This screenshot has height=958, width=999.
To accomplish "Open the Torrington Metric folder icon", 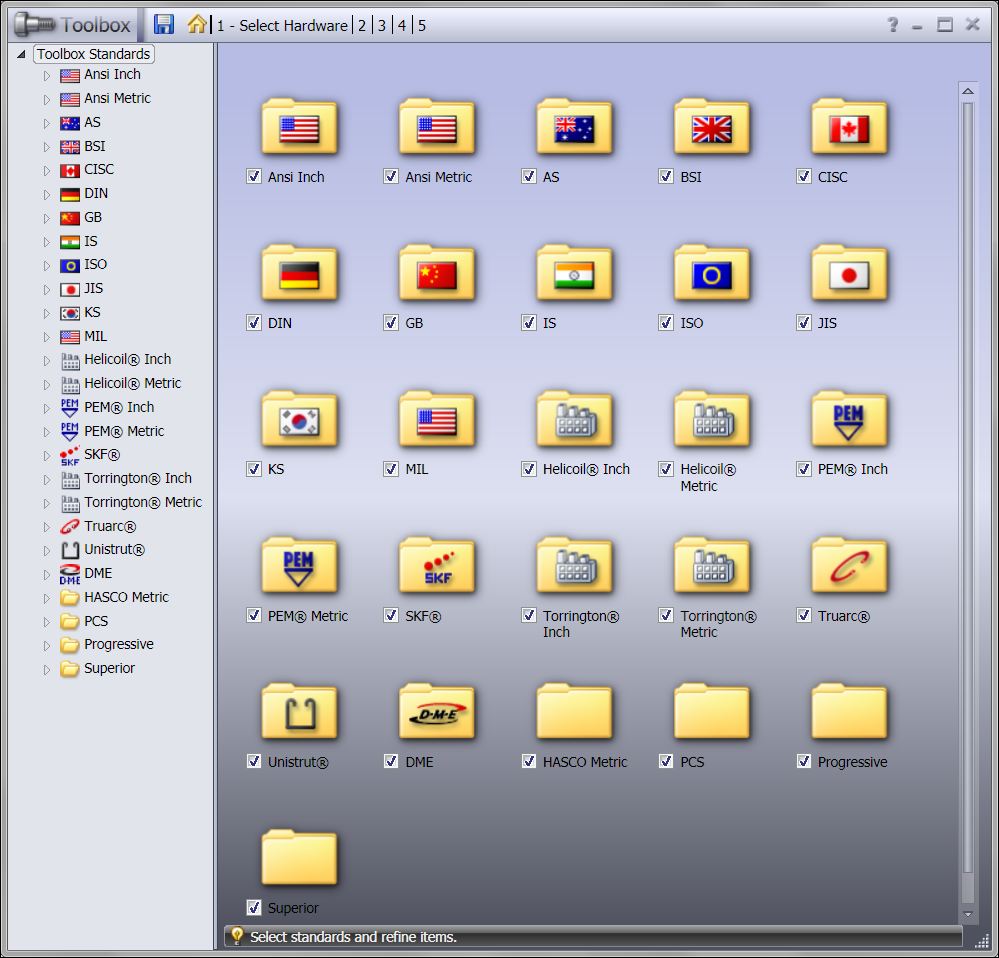I will click(x=712, y=566).
